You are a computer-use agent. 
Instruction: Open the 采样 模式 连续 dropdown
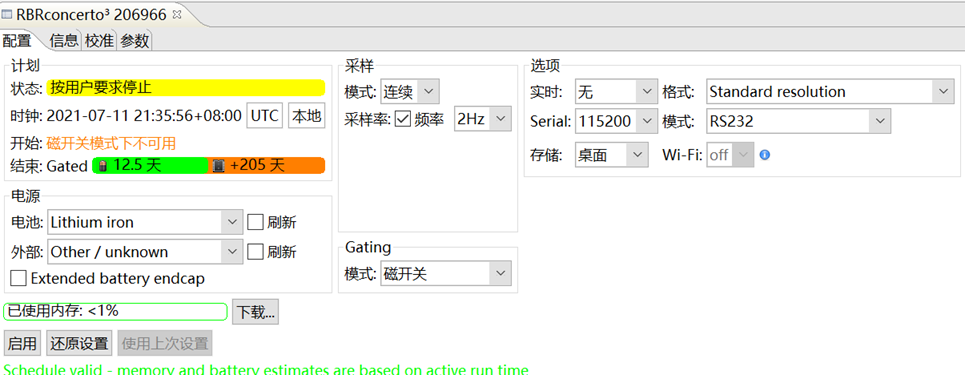click(410, 92)
